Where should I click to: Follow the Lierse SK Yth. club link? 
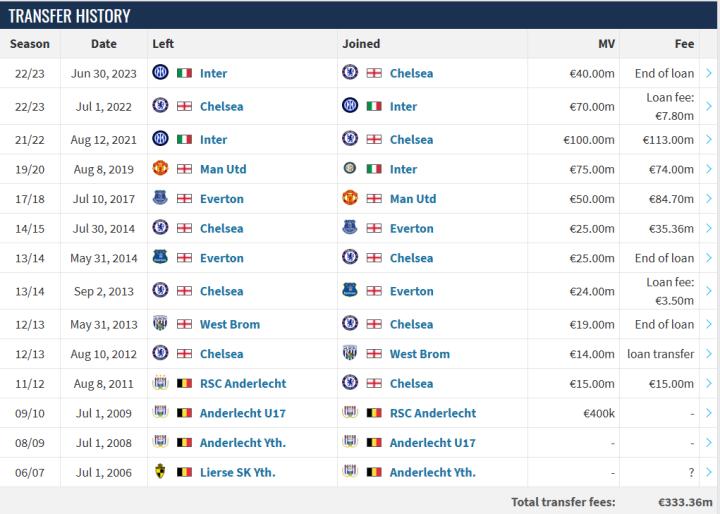[x=237, y=472]
